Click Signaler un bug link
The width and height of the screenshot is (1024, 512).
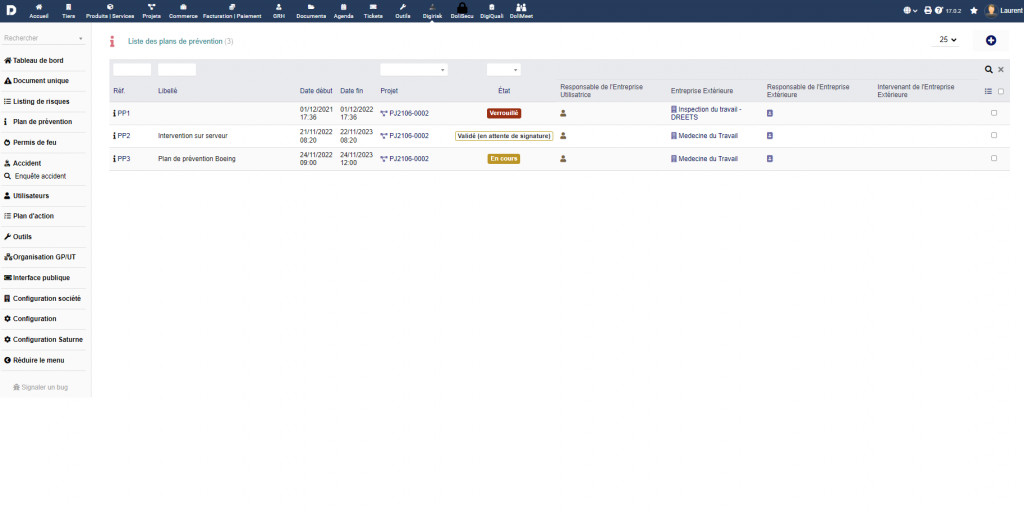coord(40,387)
